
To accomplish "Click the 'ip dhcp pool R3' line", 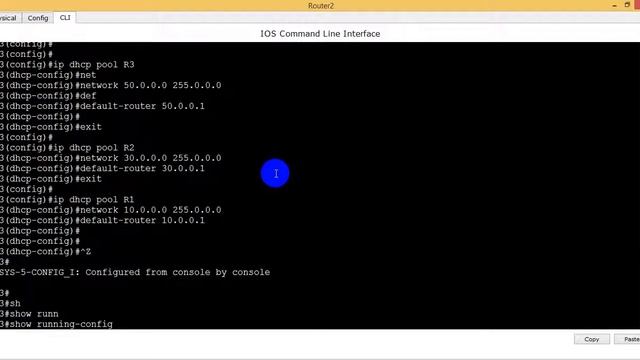I will pyautogui.click(x=67, y=64).
